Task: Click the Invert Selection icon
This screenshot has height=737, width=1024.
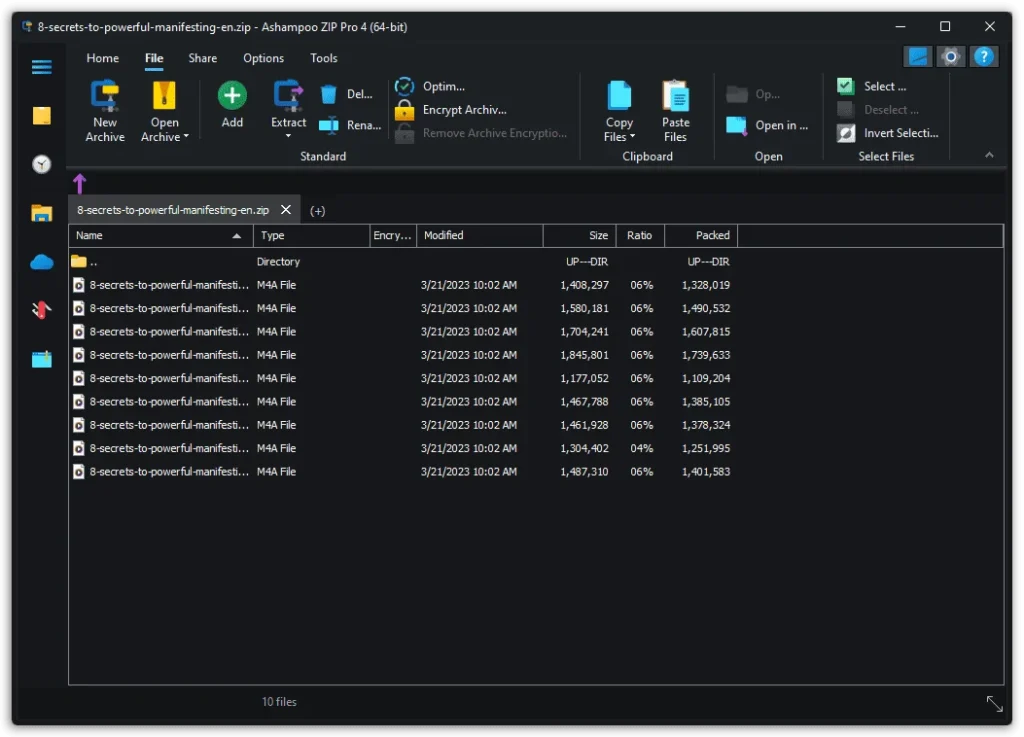Action: 846,133
